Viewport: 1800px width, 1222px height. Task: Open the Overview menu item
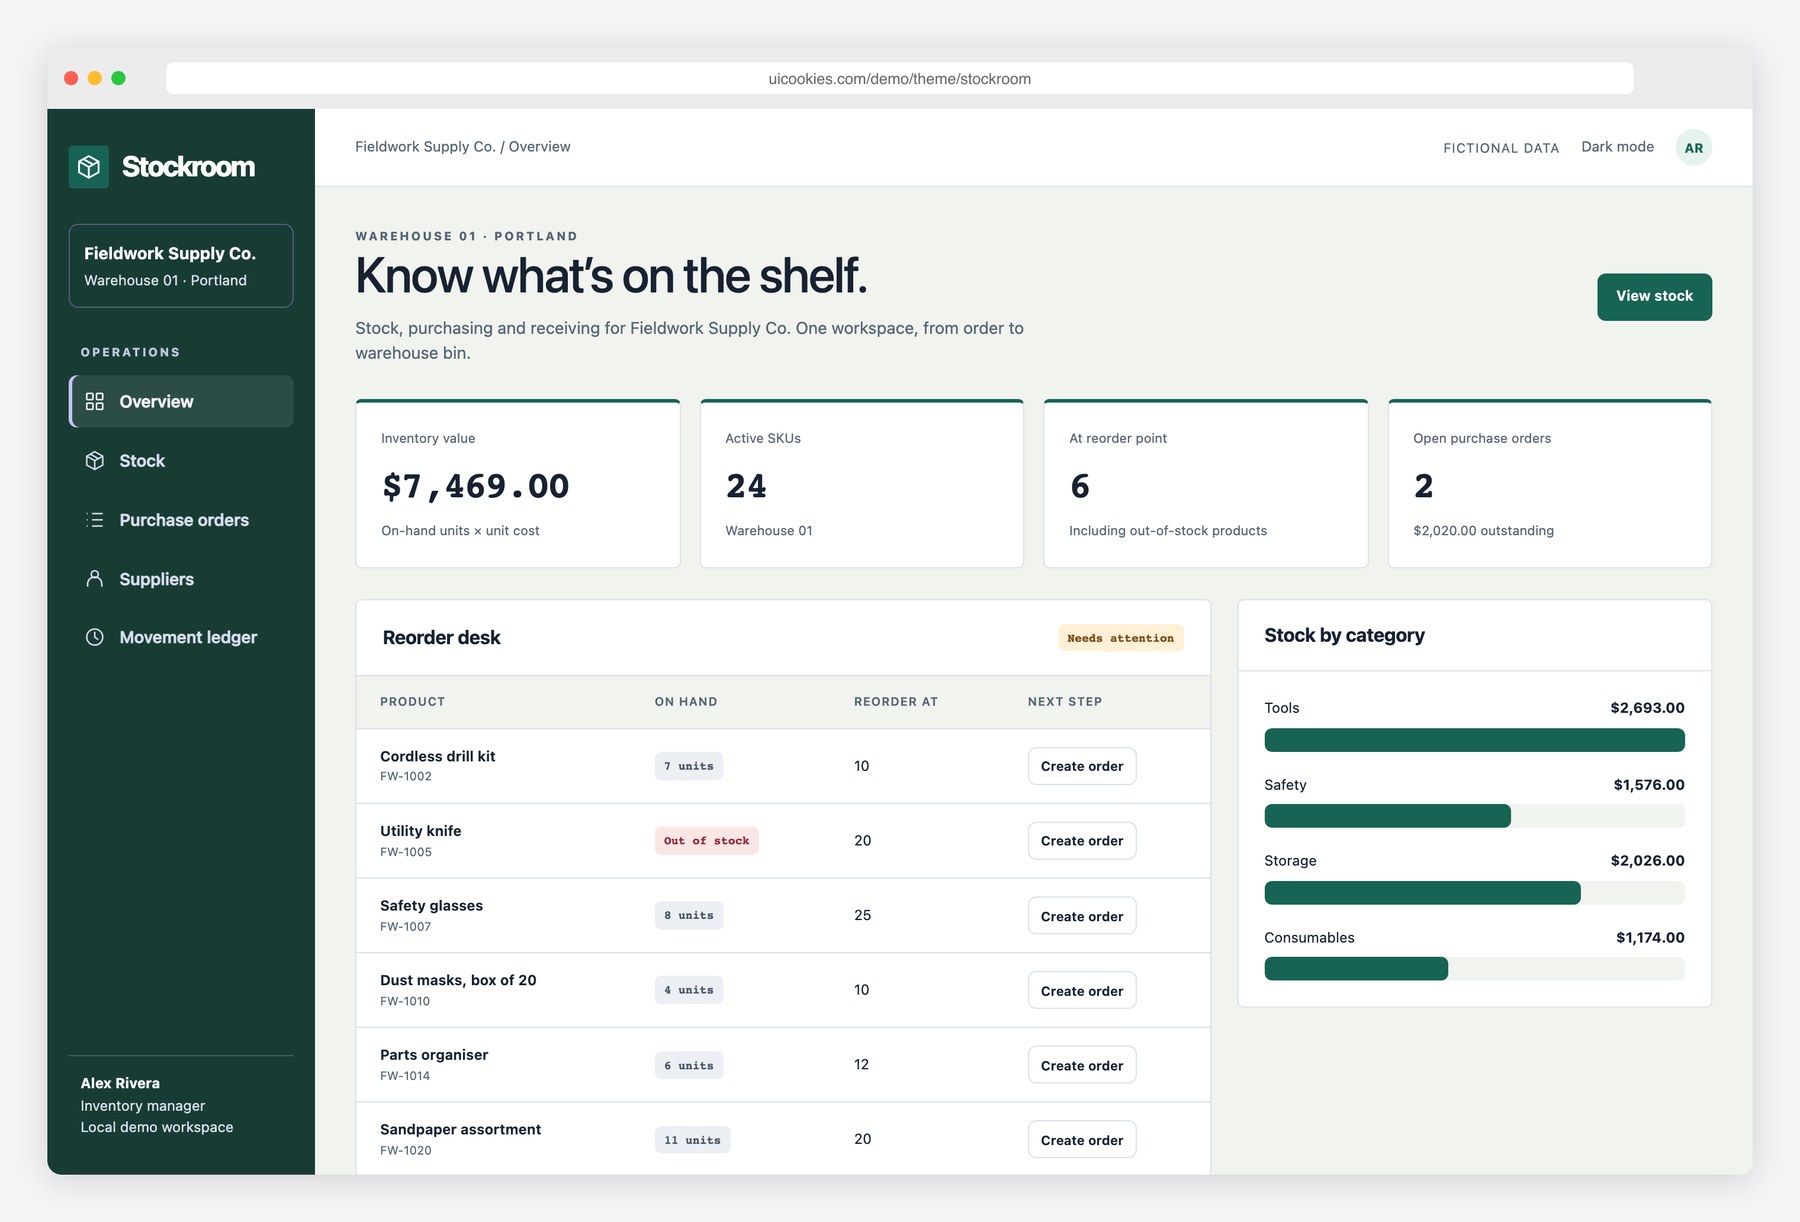181,401
